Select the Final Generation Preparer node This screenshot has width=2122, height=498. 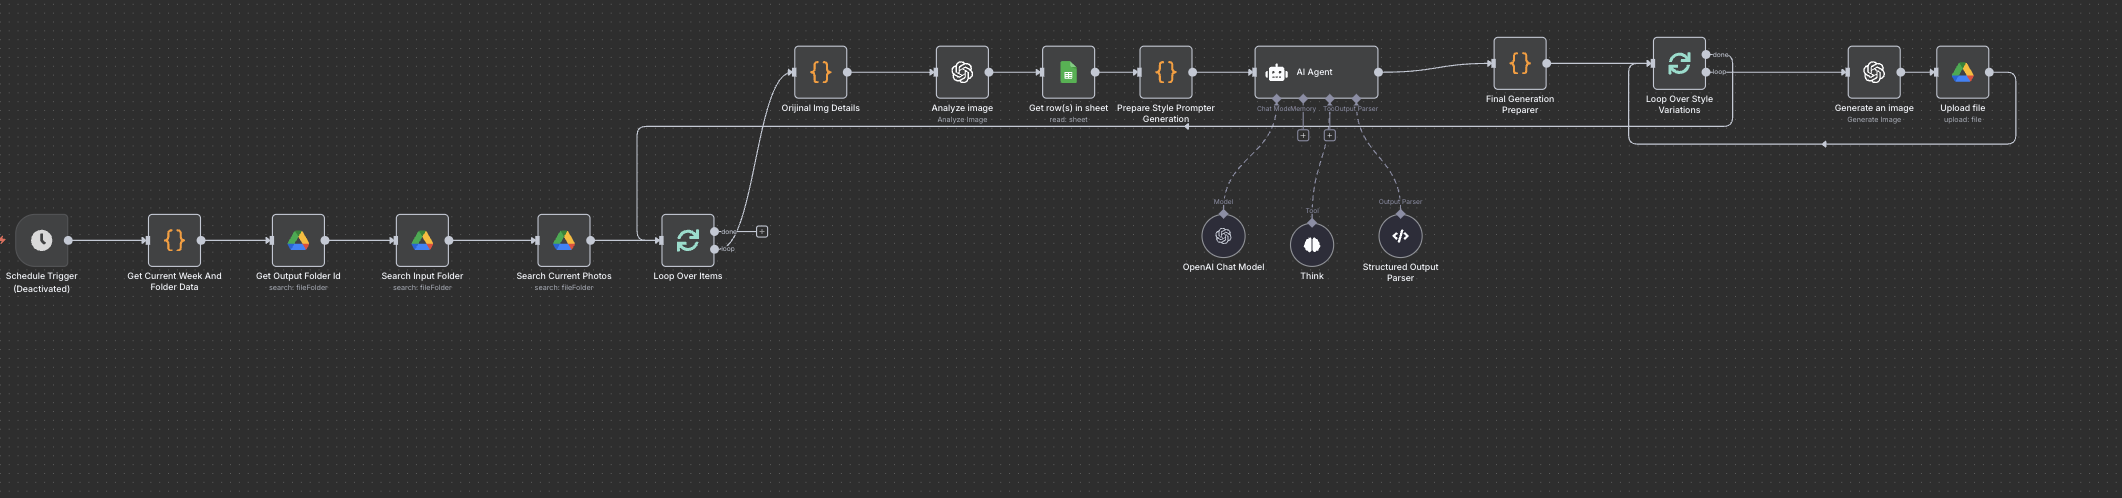(1520, 63)
